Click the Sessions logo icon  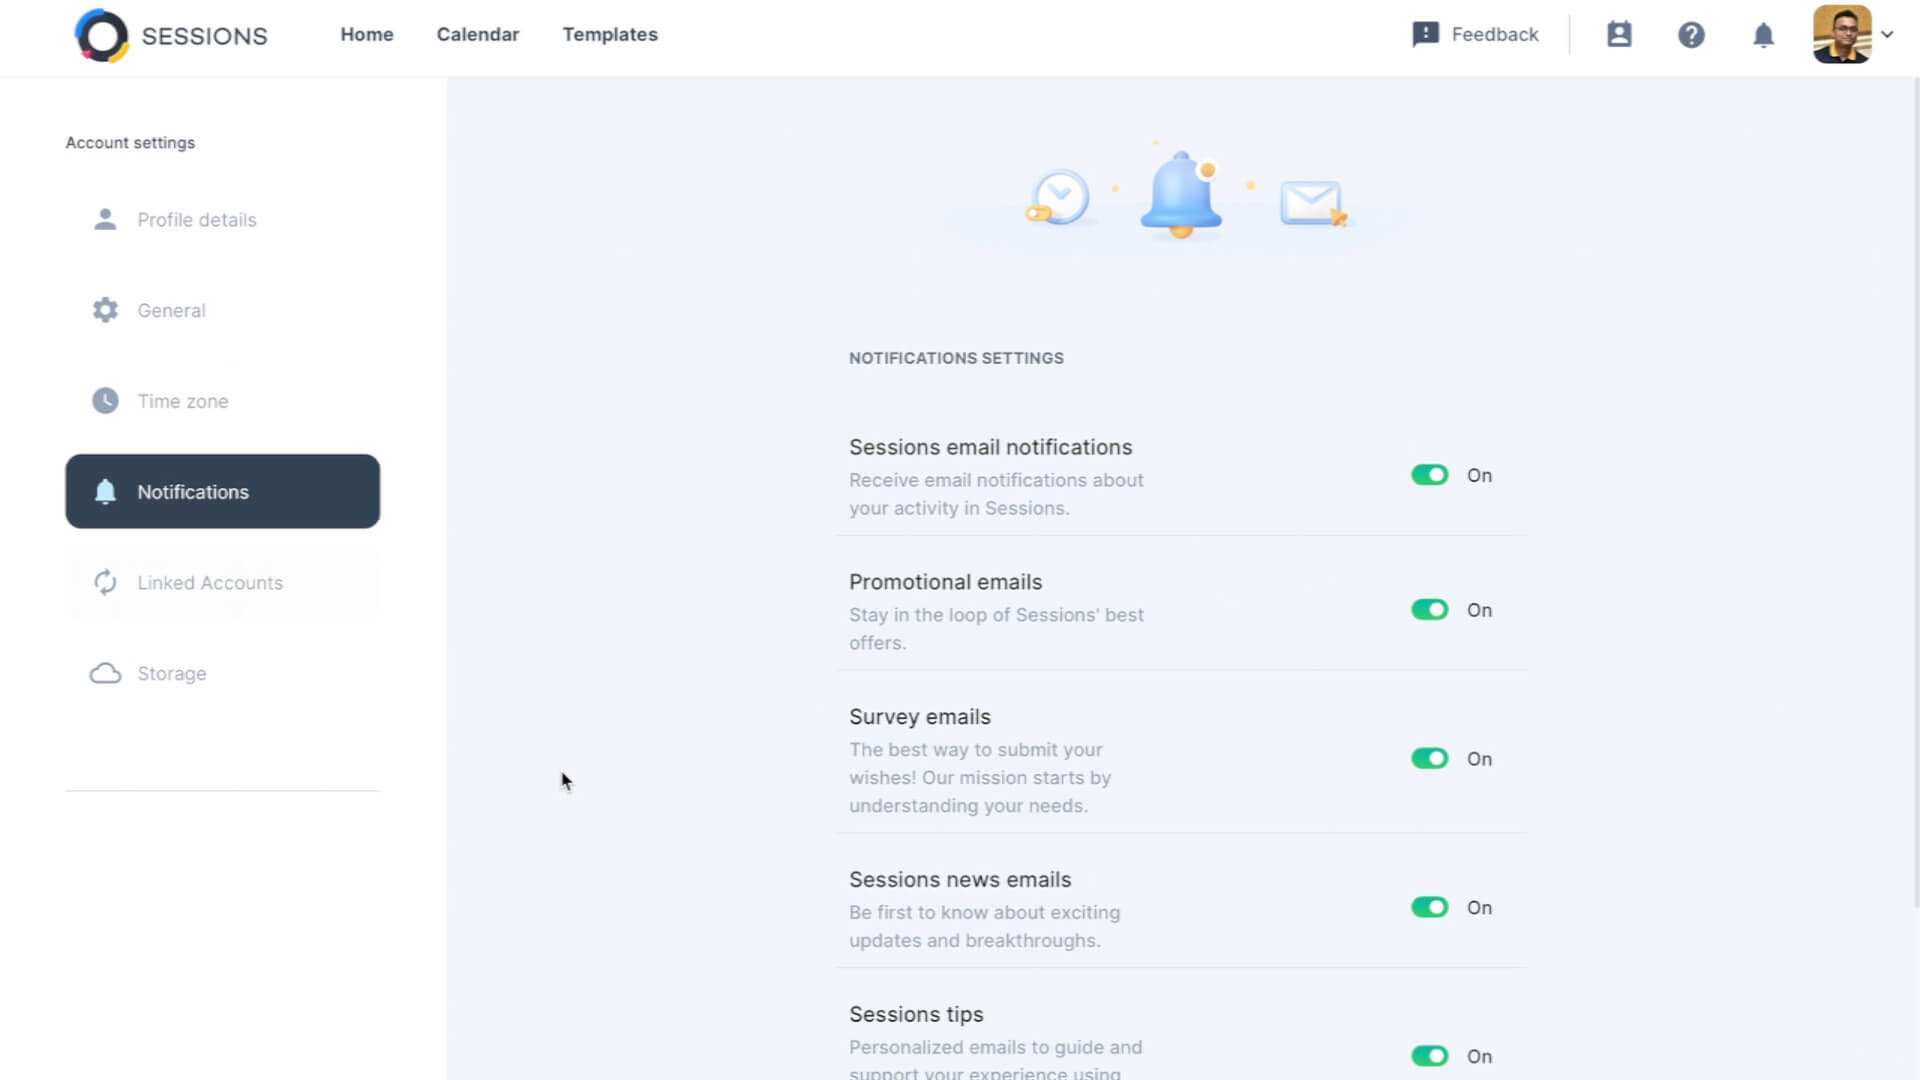click(x=102, y=36)
